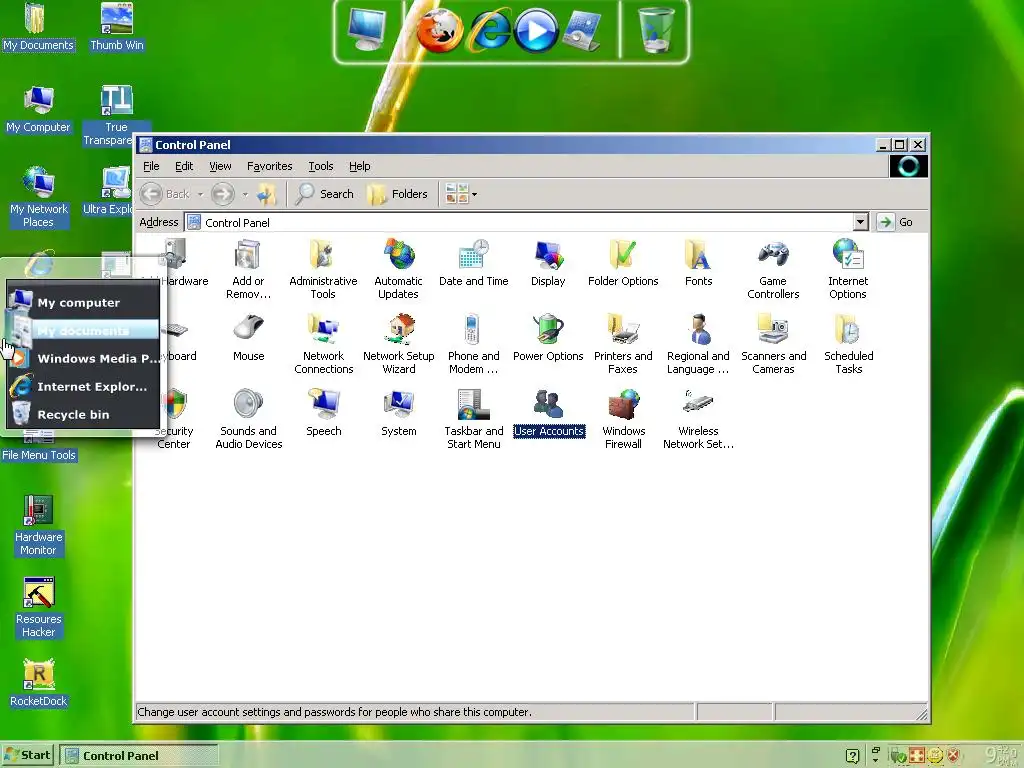The width and height of the screenshot is (1024, 768).
Task: Open Sounds and Audio Devices icon
Action: [248, 419]
